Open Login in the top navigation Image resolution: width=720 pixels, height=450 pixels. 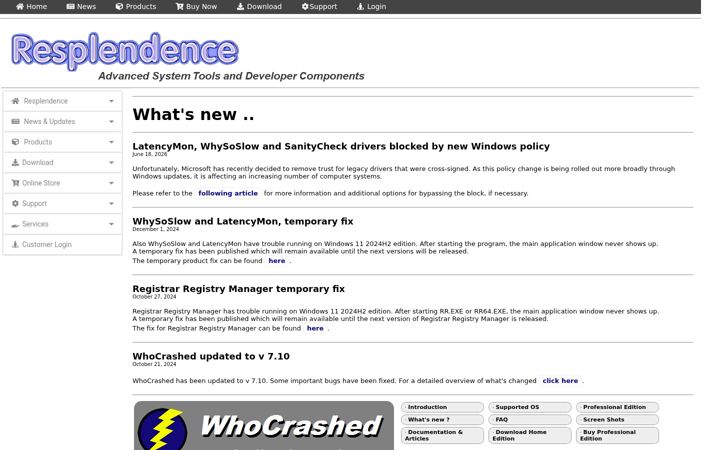[371, 6]
